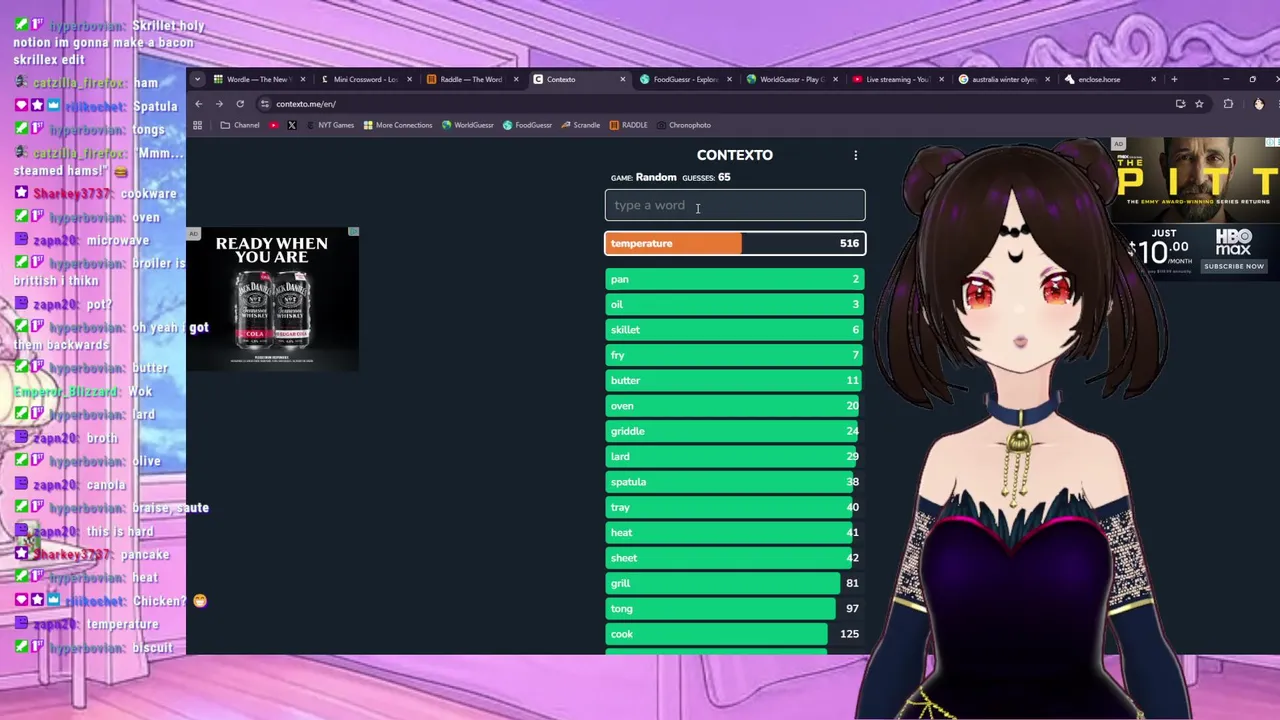Switch to the Live streaming YouTube tab
The width and height of the screenshot is (1280, 720).
[x=898, y=79]
